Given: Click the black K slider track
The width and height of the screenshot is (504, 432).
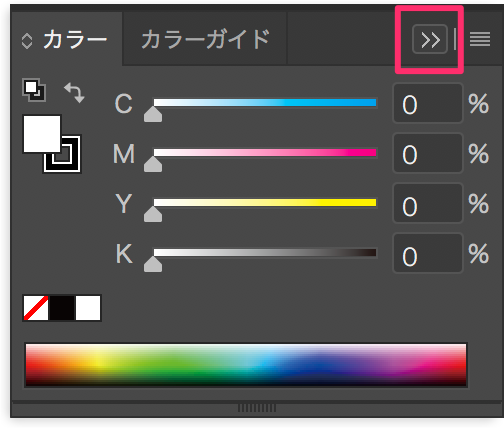Looking at the screenshot, I should coord(265,252).
